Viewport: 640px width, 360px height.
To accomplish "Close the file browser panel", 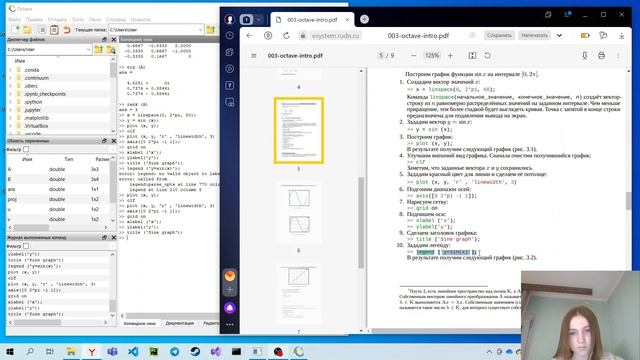I will (114, 39).
